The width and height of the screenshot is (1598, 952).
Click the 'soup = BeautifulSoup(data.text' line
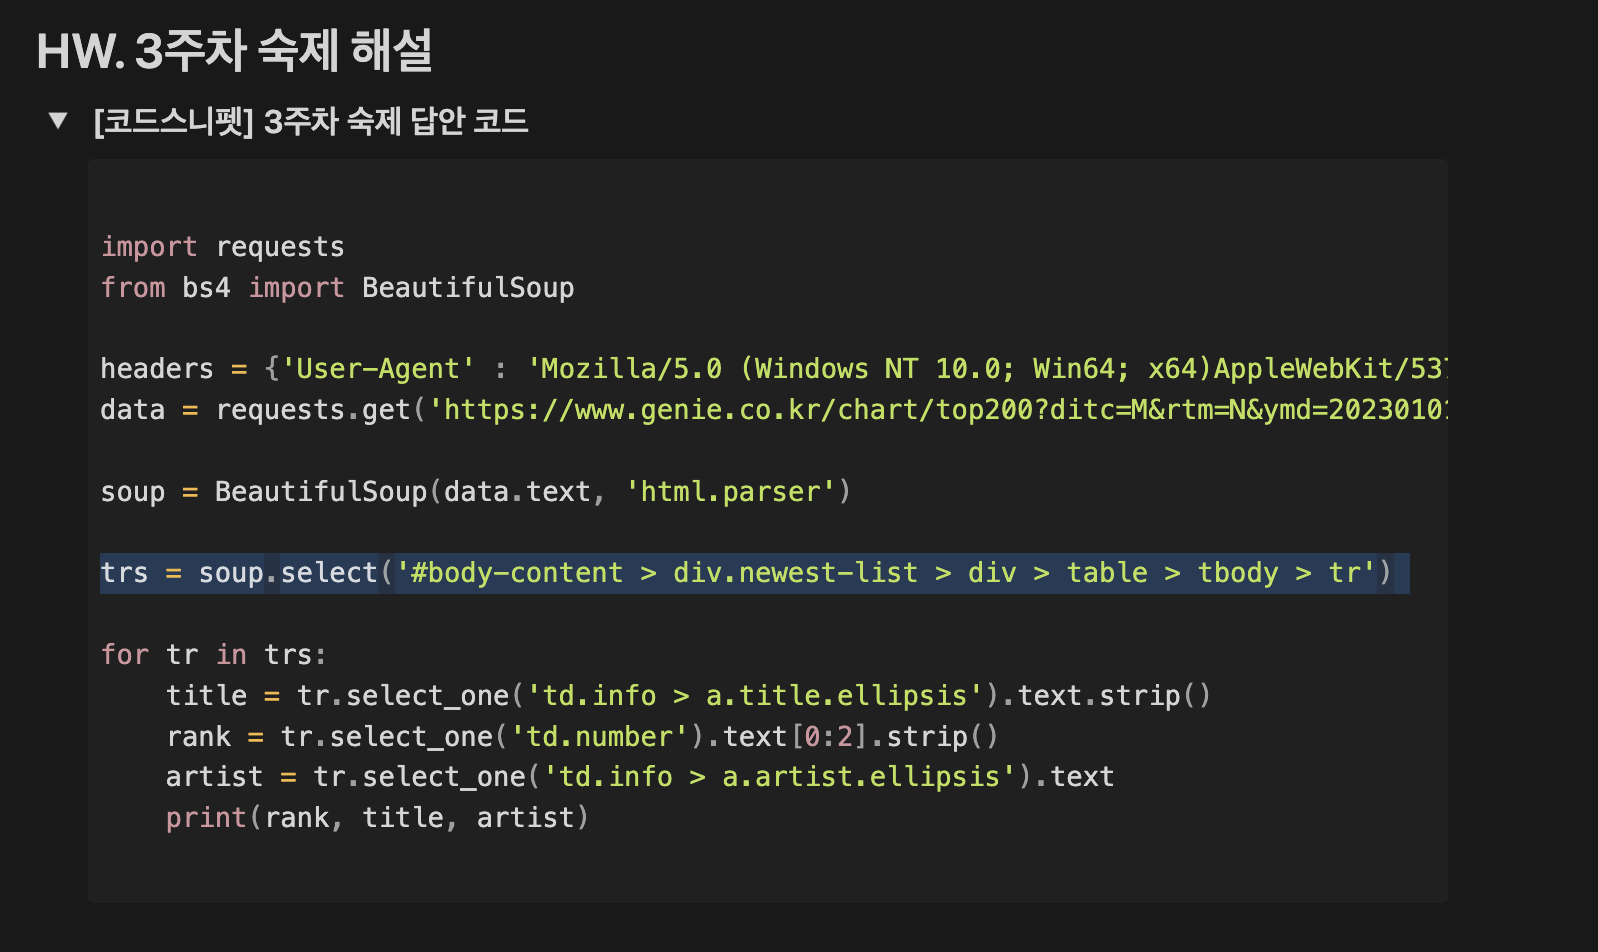[x=475, y=492]
